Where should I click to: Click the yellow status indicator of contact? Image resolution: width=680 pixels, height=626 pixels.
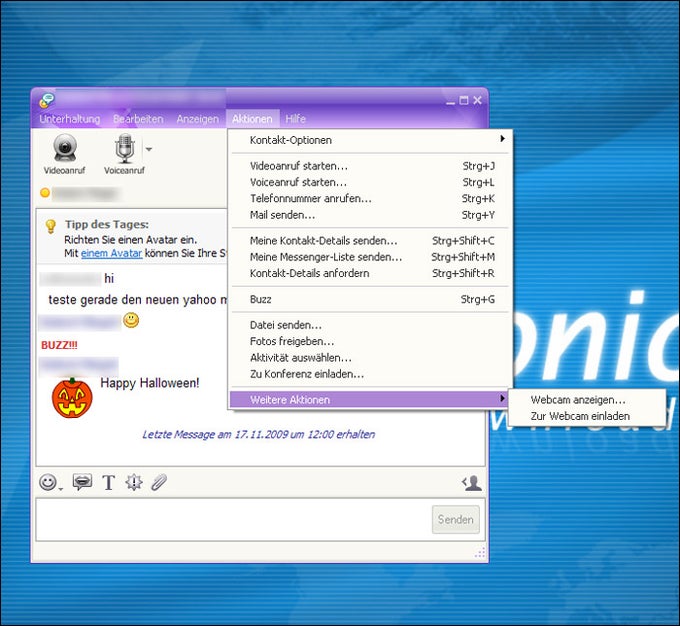tap(45, 192)
